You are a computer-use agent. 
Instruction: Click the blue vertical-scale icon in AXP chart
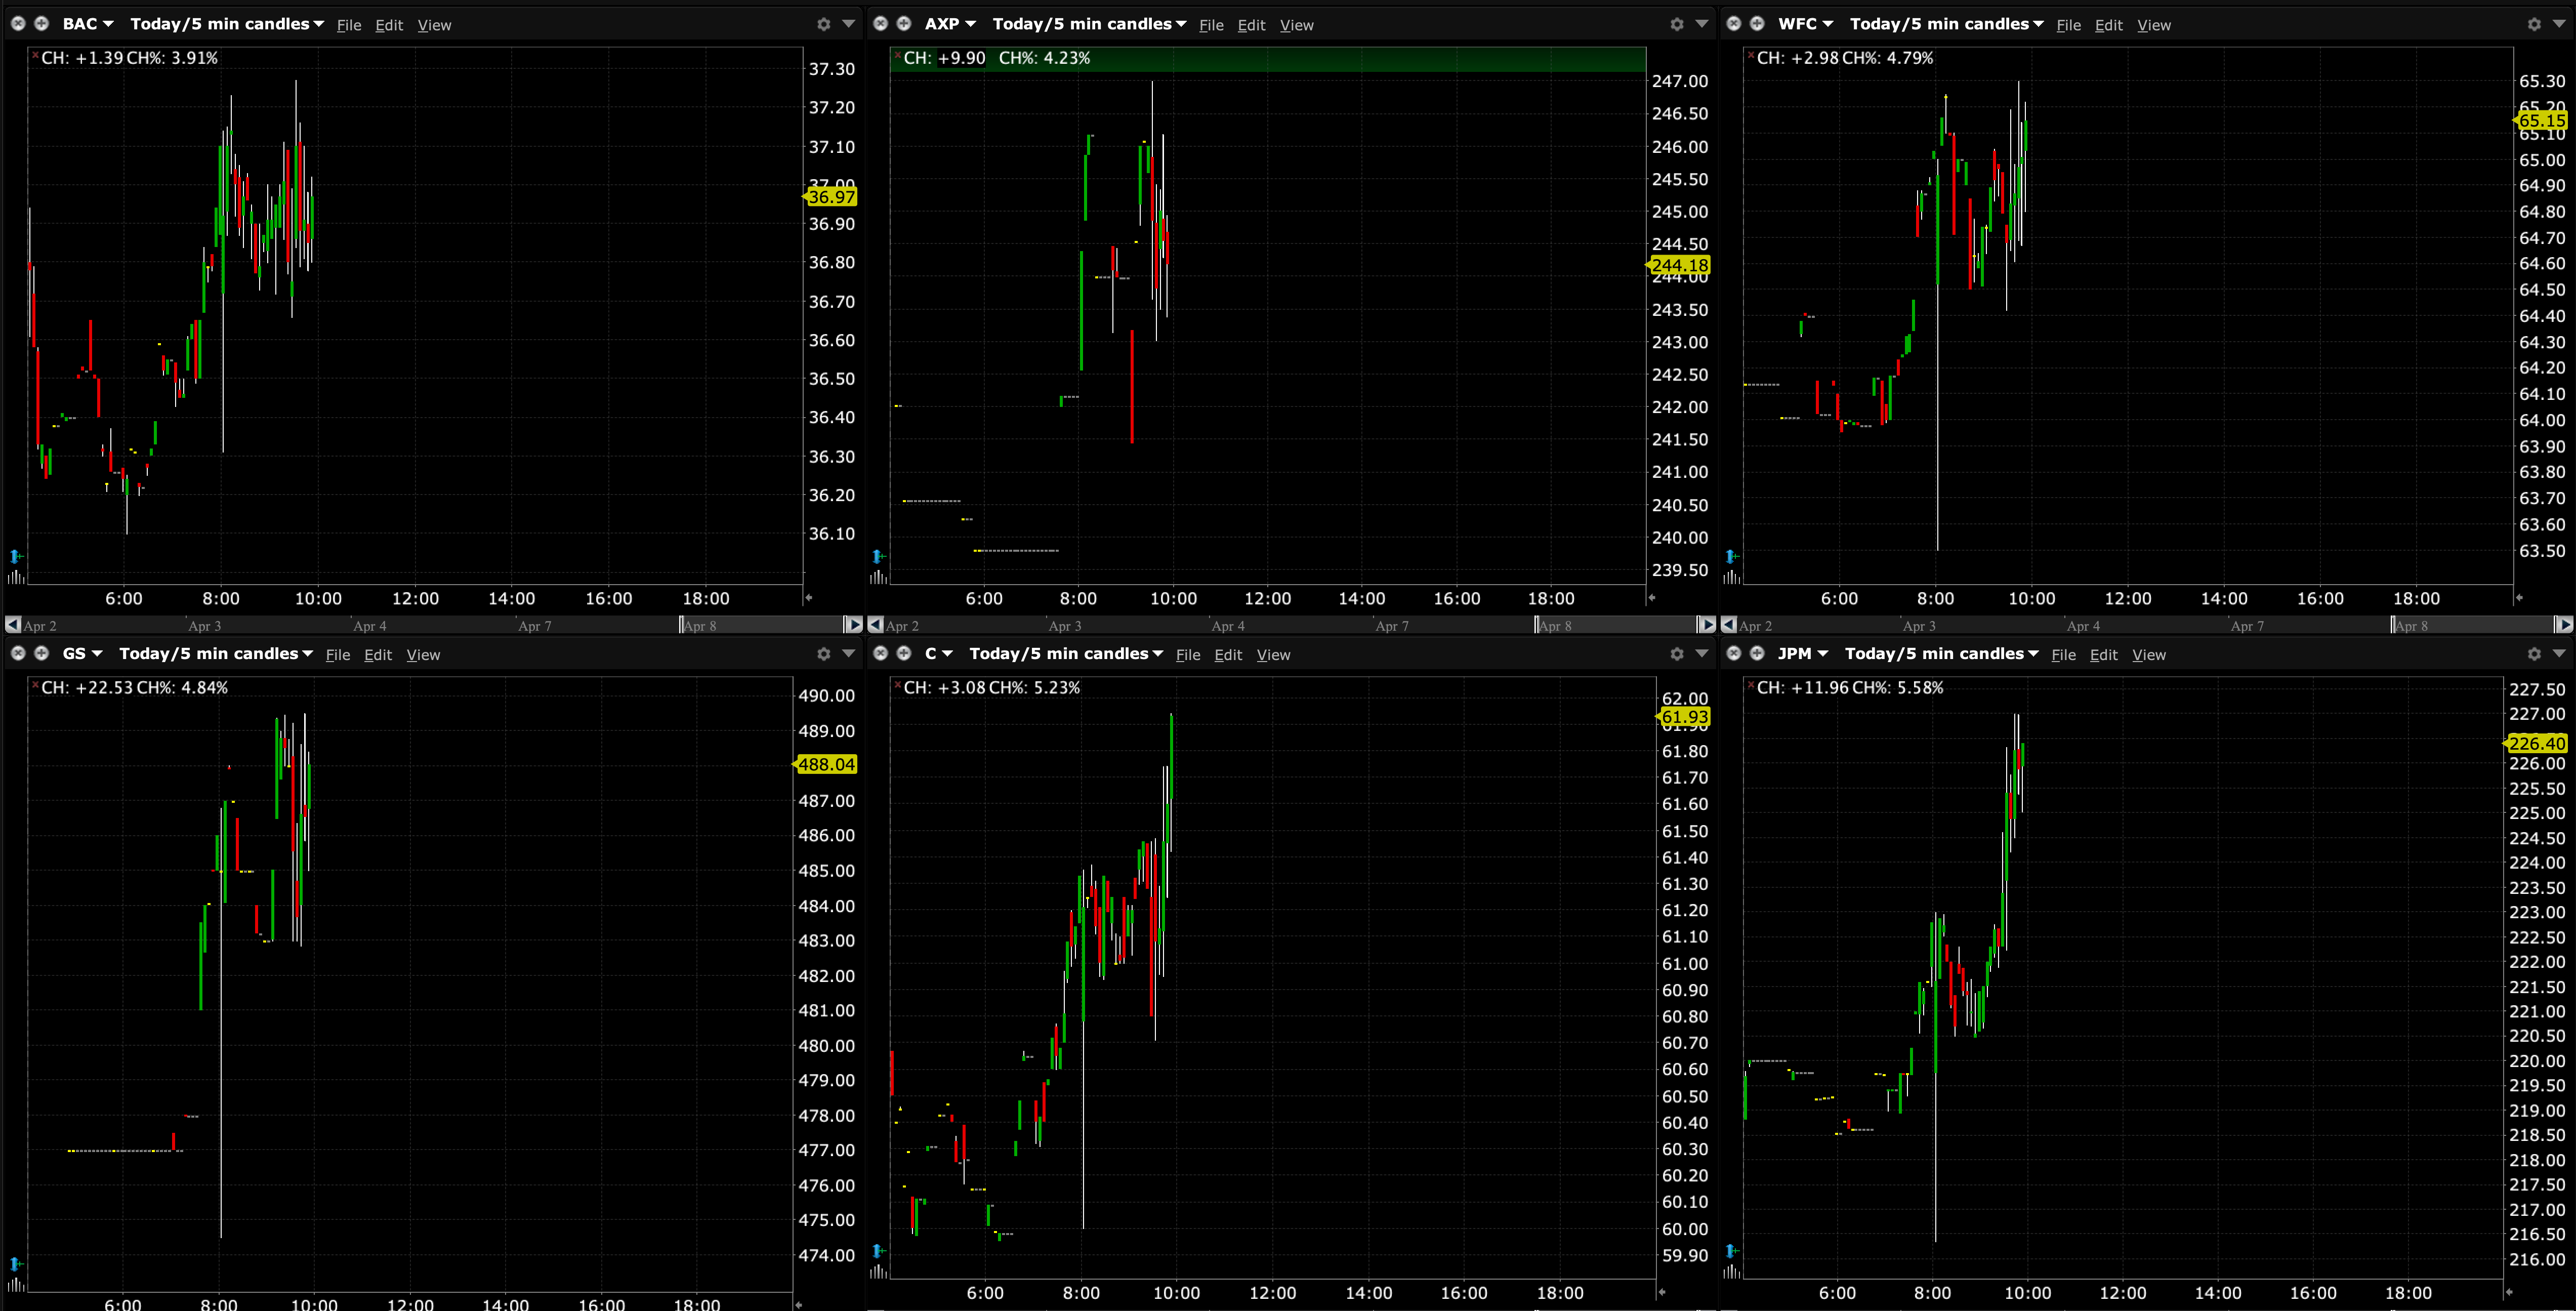pyautogui.click(x=878, y=556)
